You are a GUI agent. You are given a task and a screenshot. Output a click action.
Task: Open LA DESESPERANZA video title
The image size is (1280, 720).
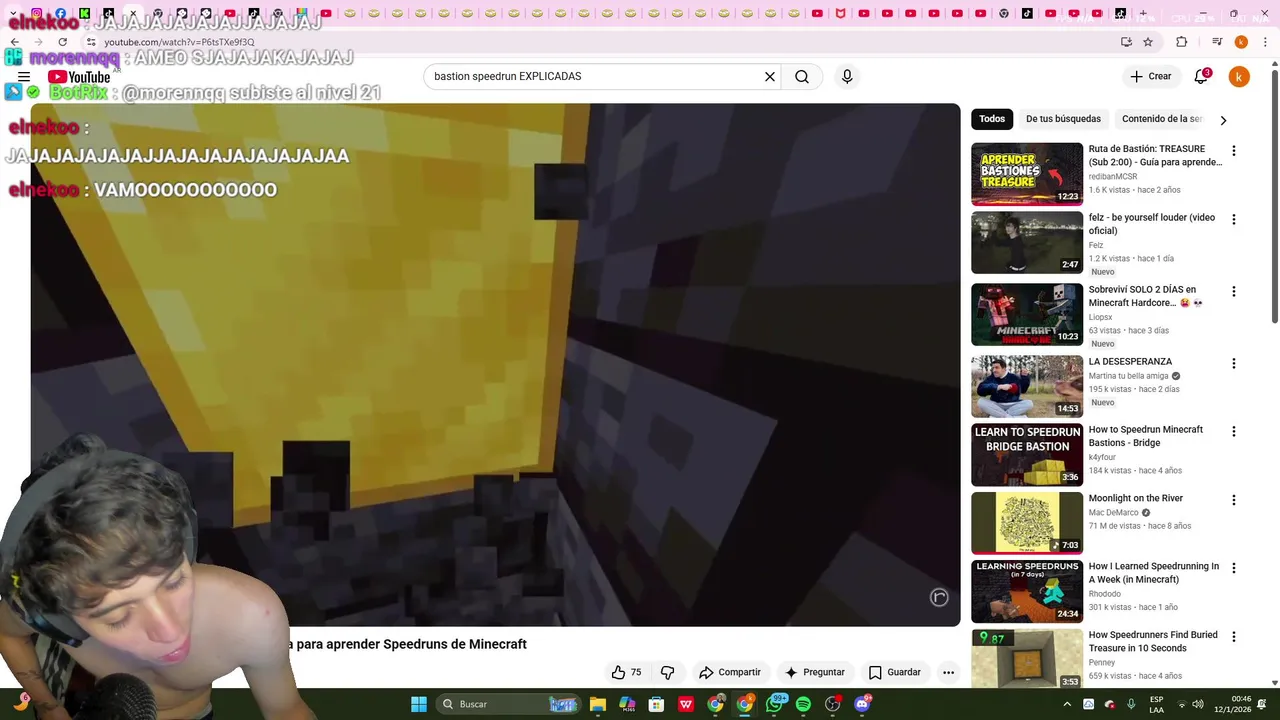[x=1130, y=362]
